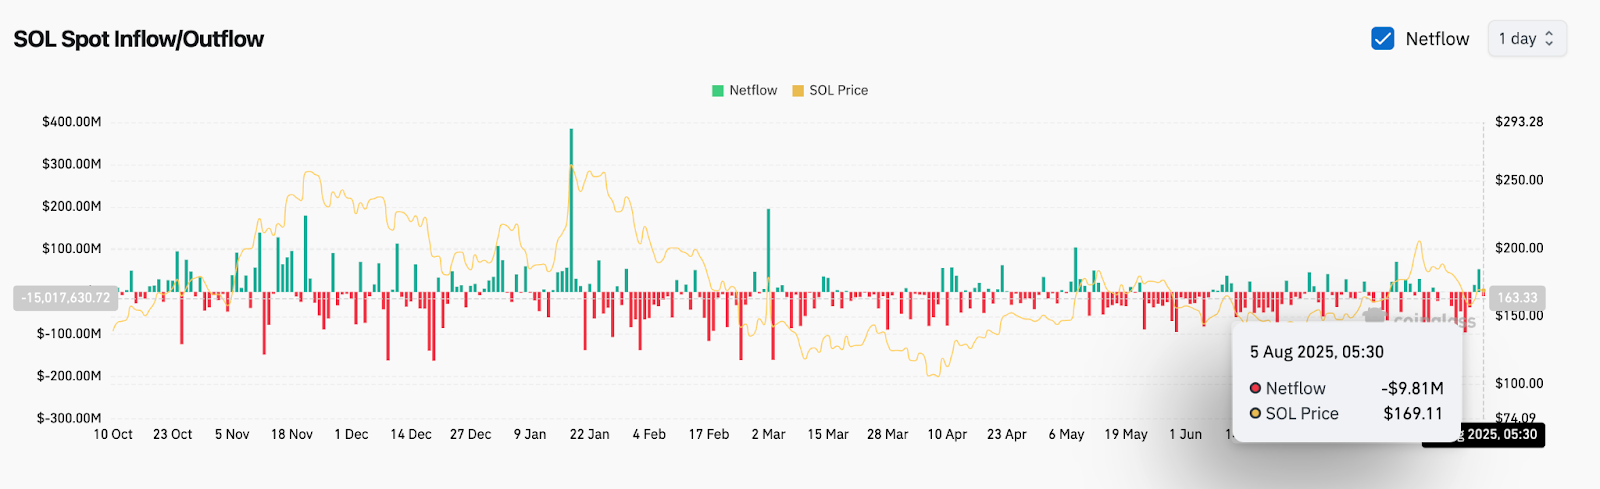
Task: Click the yellow SOL Price dot in tooltip
Action: [x=1255, y=413]
